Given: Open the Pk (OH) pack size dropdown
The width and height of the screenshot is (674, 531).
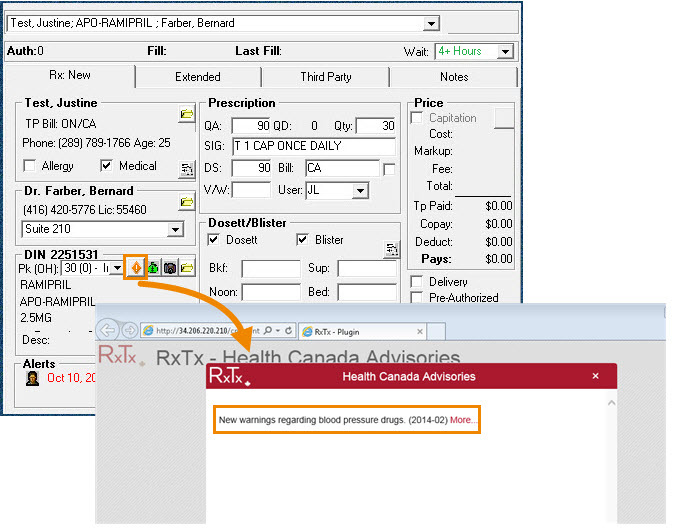Looking at the screenshot, I should coord(116,268).
